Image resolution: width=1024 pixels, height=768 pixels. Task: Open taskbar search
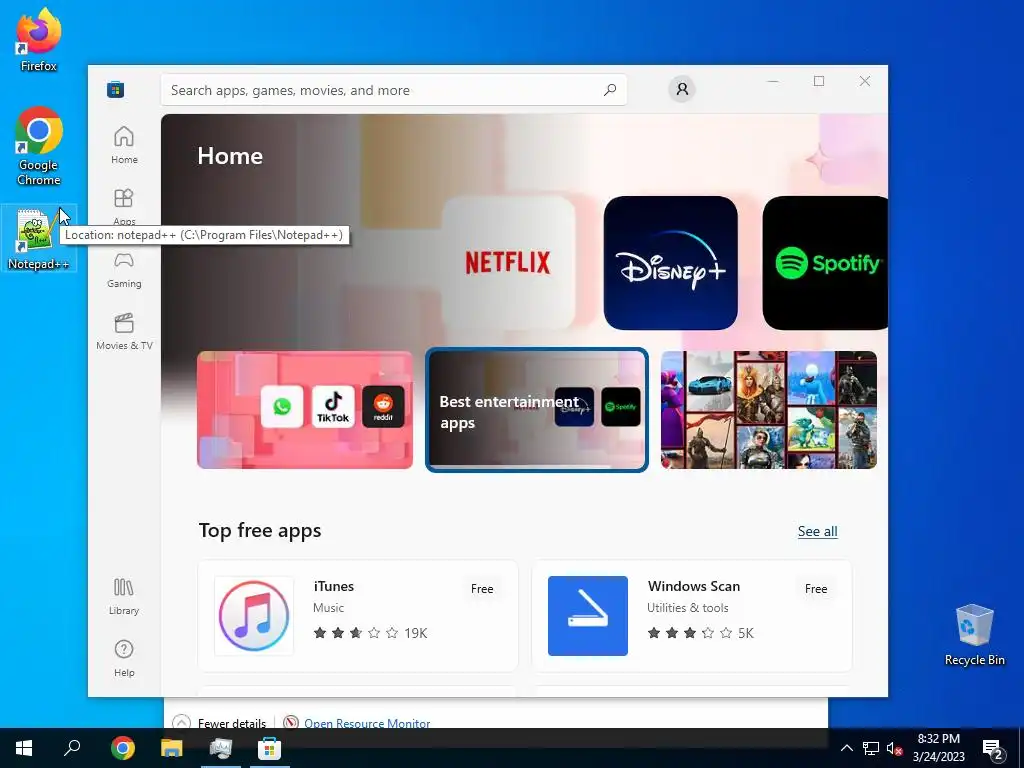(x=72, y=748)
